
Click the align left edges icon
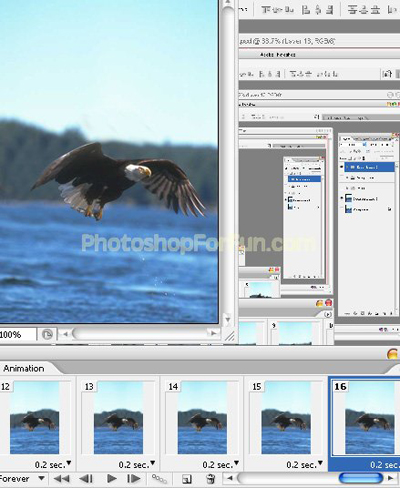pyautogui.click(x=306, y=10)
